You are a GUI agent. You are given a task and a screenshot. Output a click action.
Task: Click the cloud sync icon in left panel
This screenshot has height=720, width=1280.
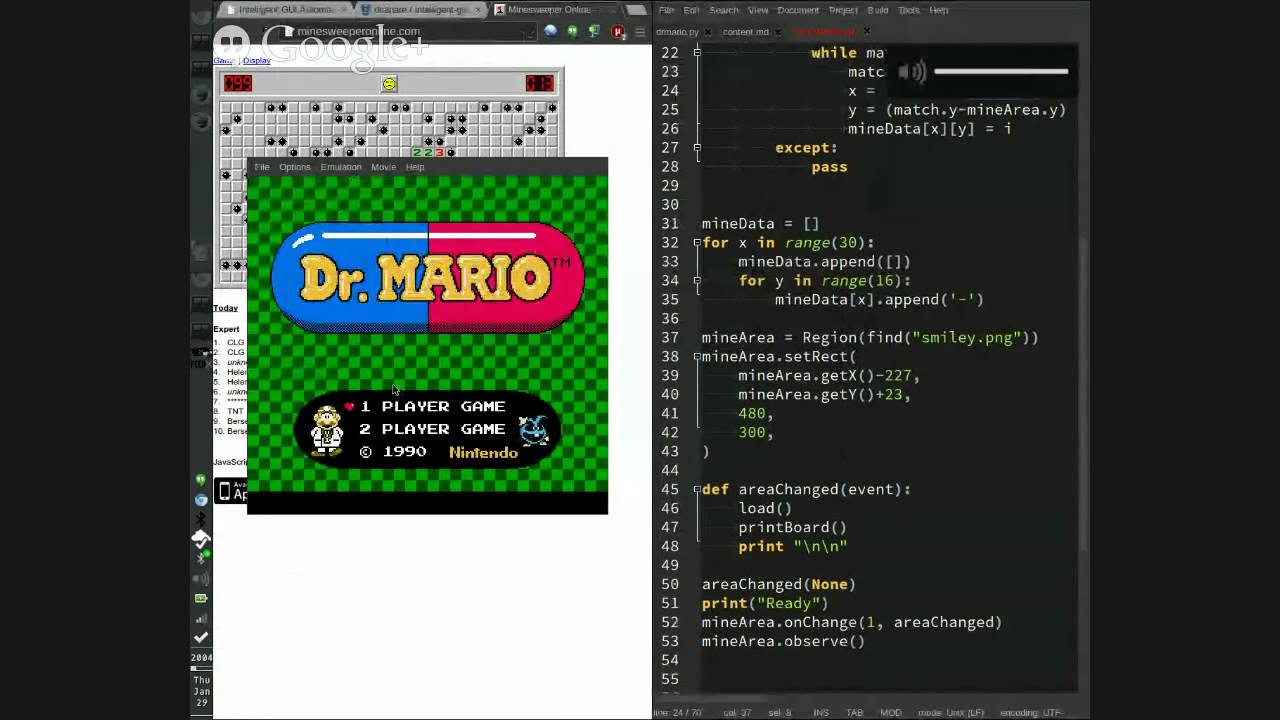tap(201, 539)
